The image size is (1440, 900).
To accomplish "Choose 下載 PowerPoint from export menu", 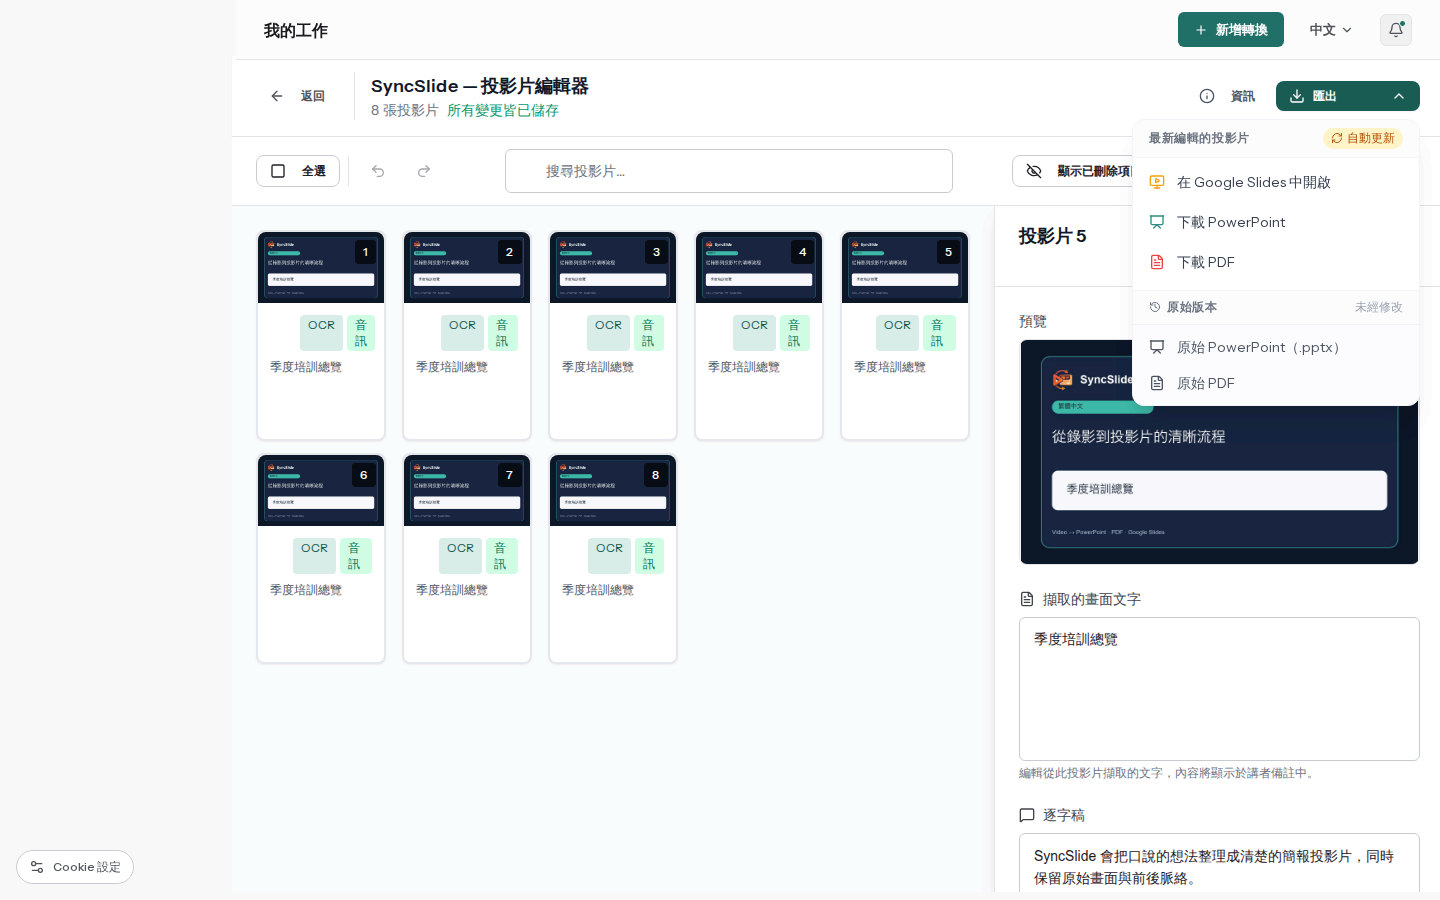I will coord(1275,222).
